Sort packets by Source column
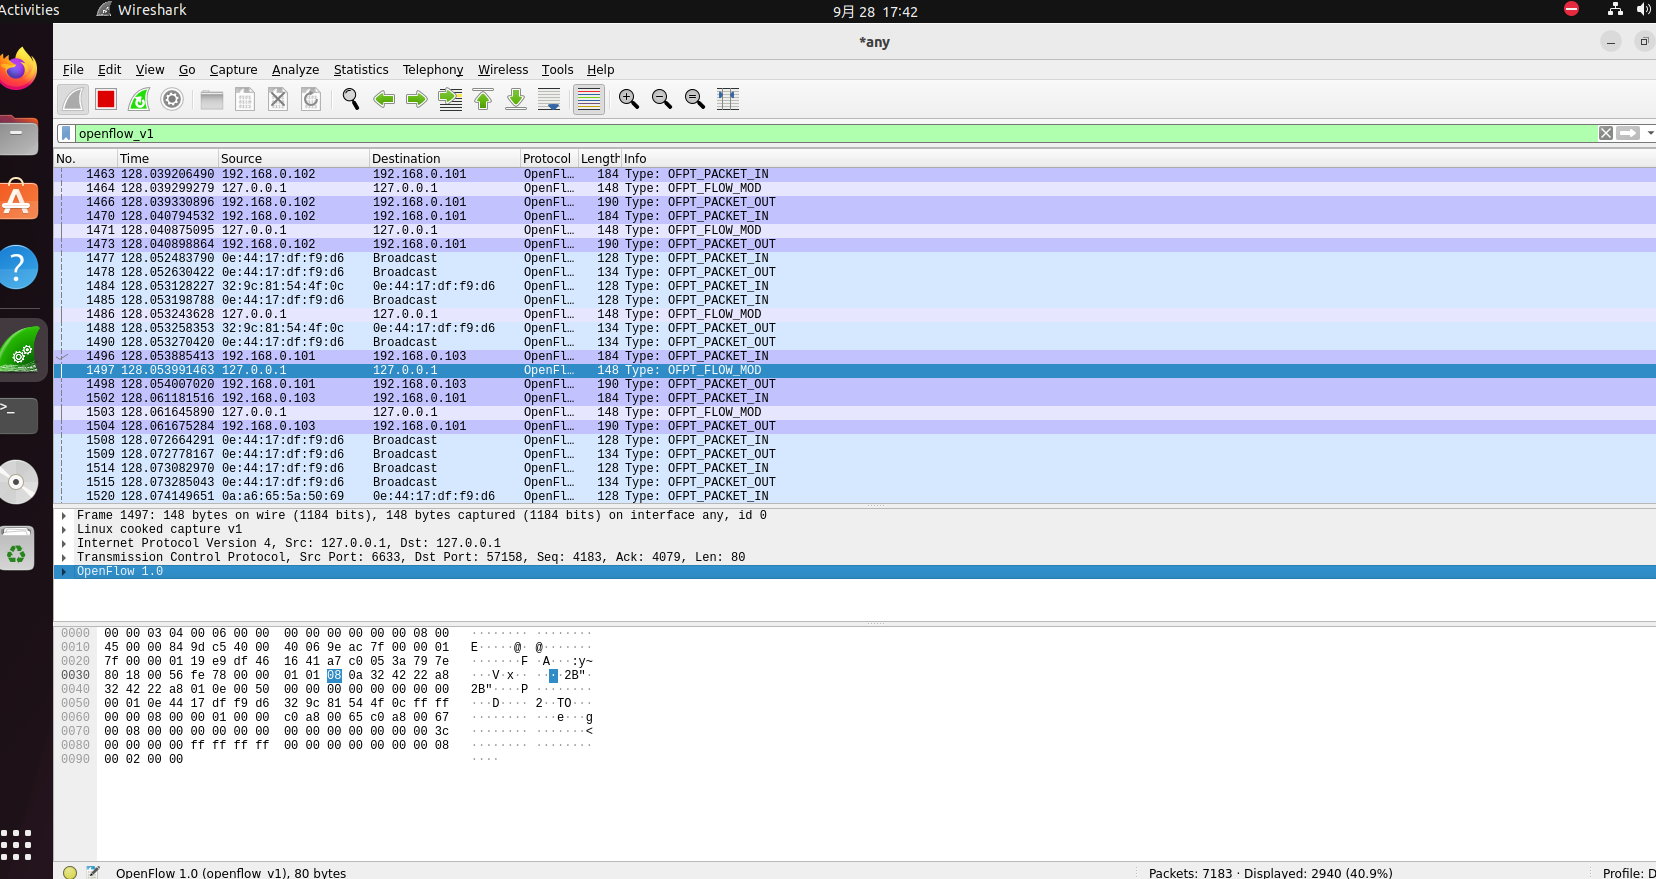This screenshot has width=1656, height=879. [x=293, y=159]
